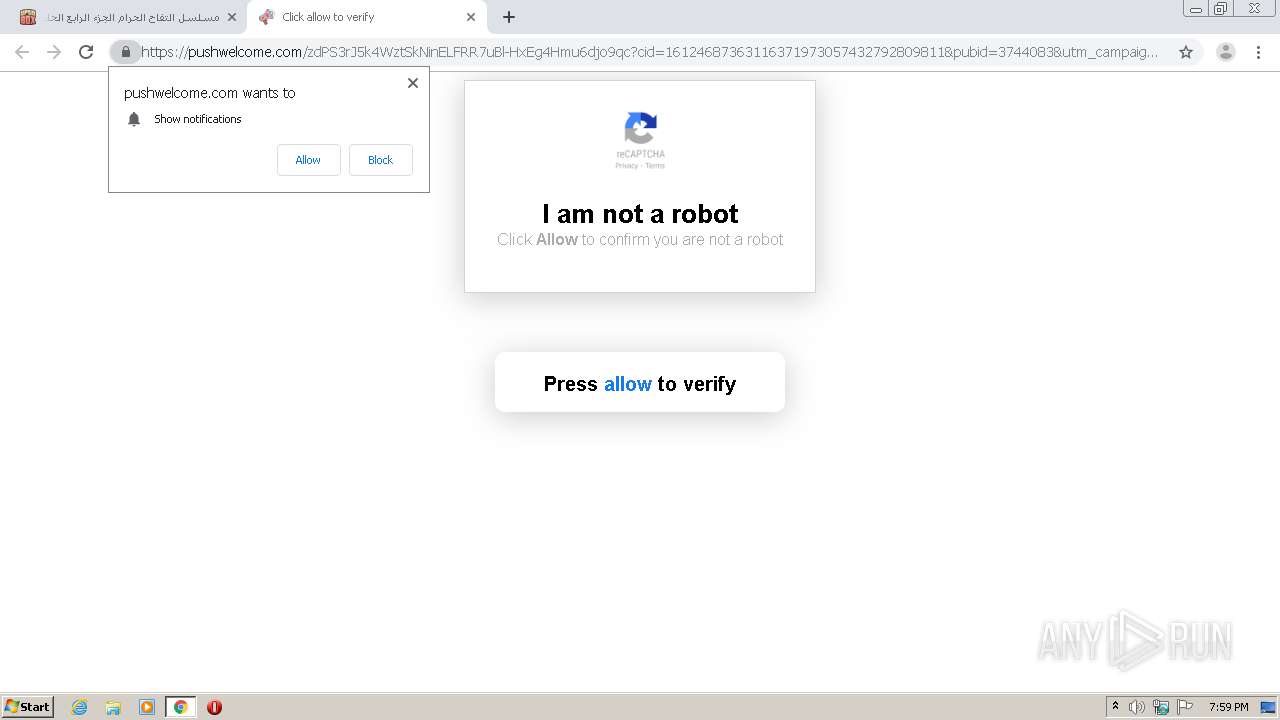Go forward using the browser forward arrow
The height and width of the screenshot is (720, 1280).
pyautogui.click(x=54, y=52)
